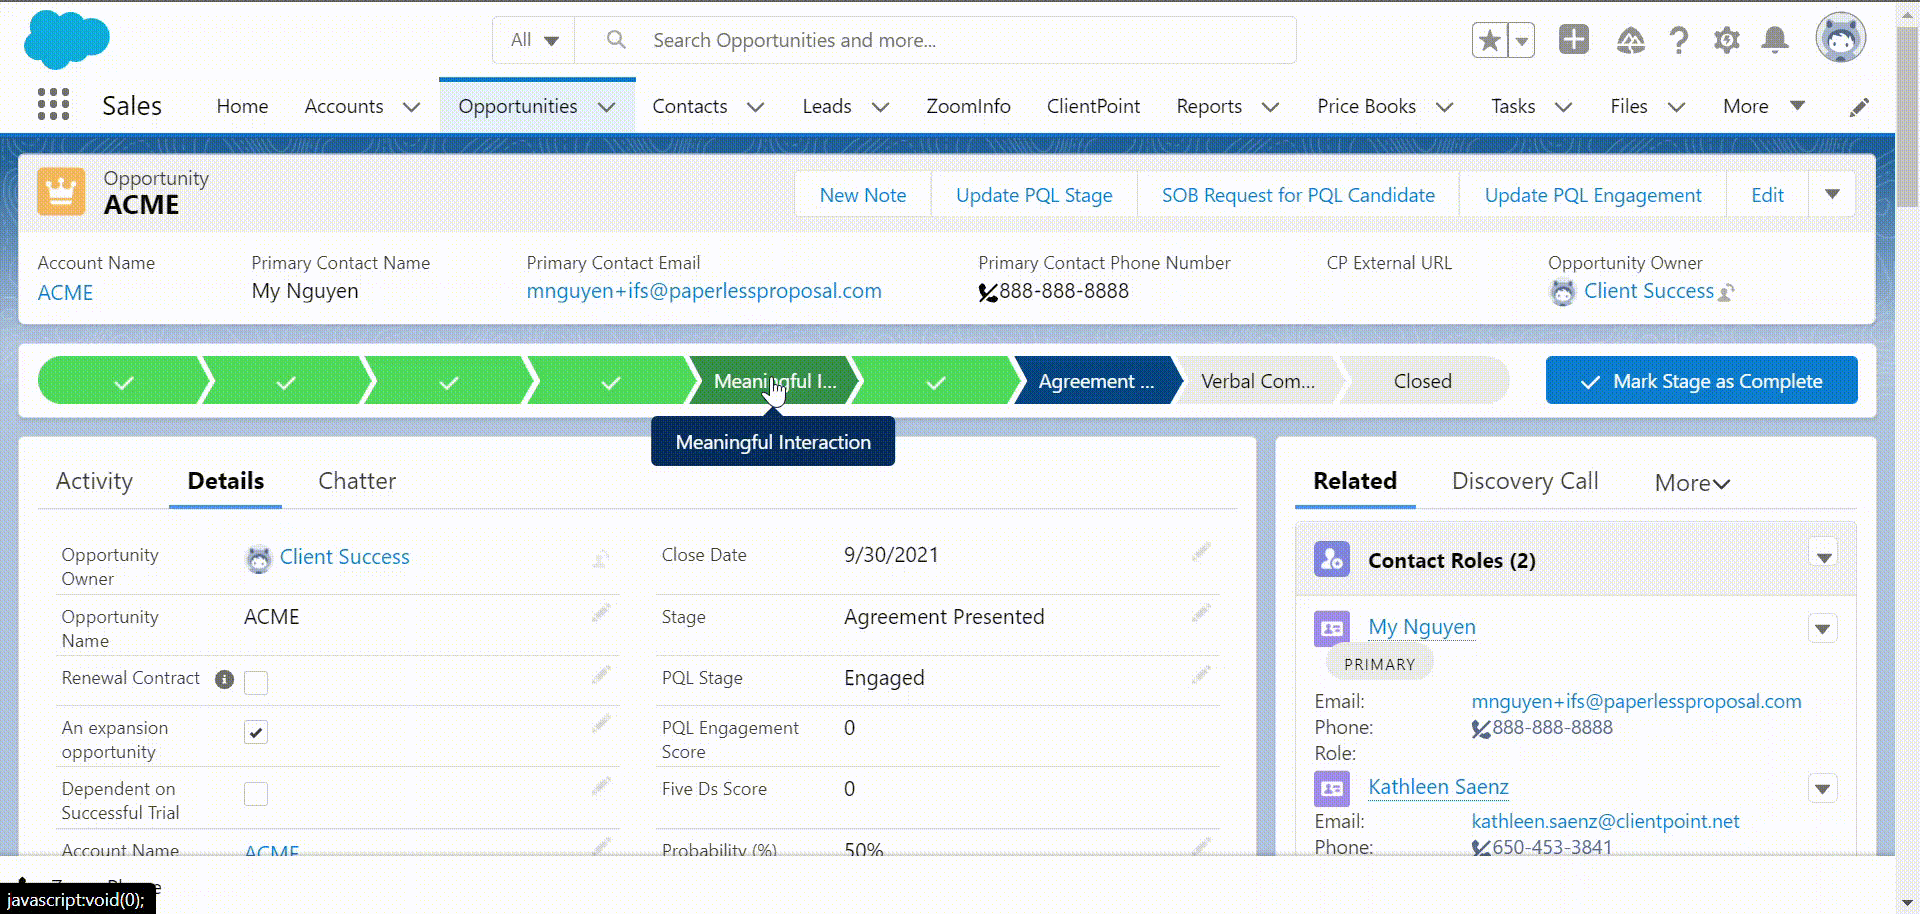Click the New Note button
The image size is (1920, 914).
(863, 195)
